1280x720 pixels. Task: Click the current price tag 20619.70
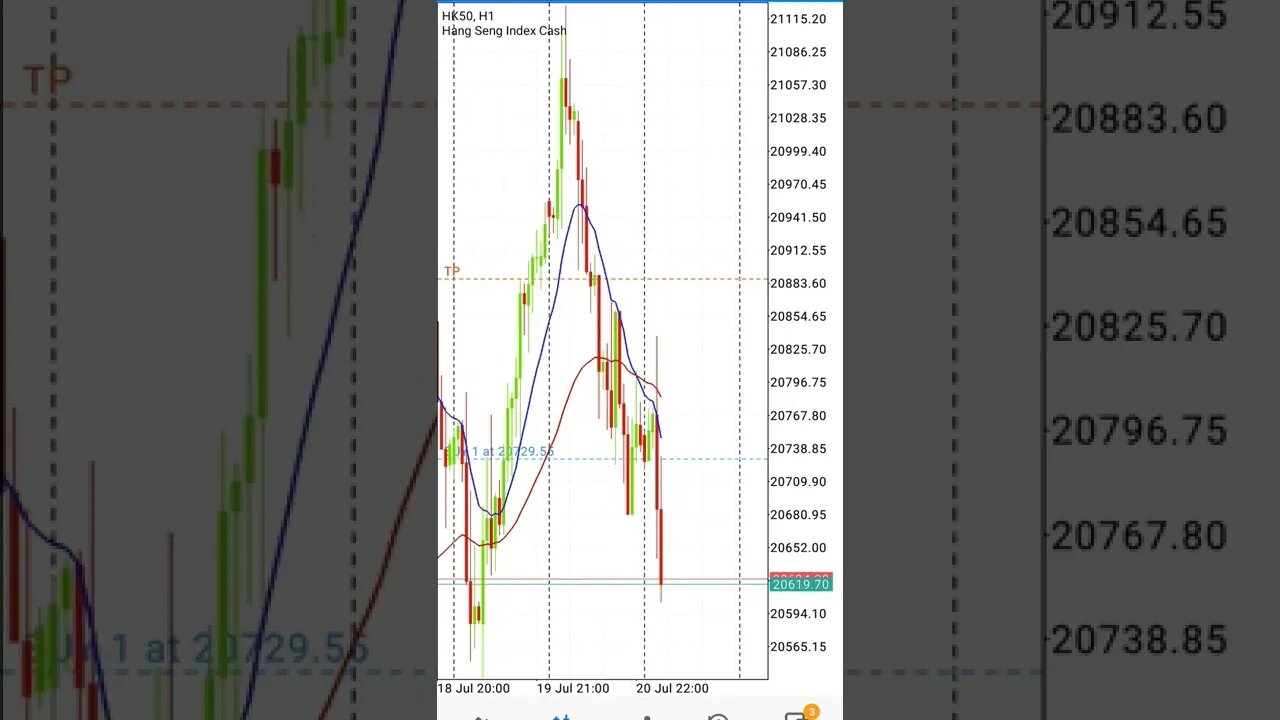(800, 585)
